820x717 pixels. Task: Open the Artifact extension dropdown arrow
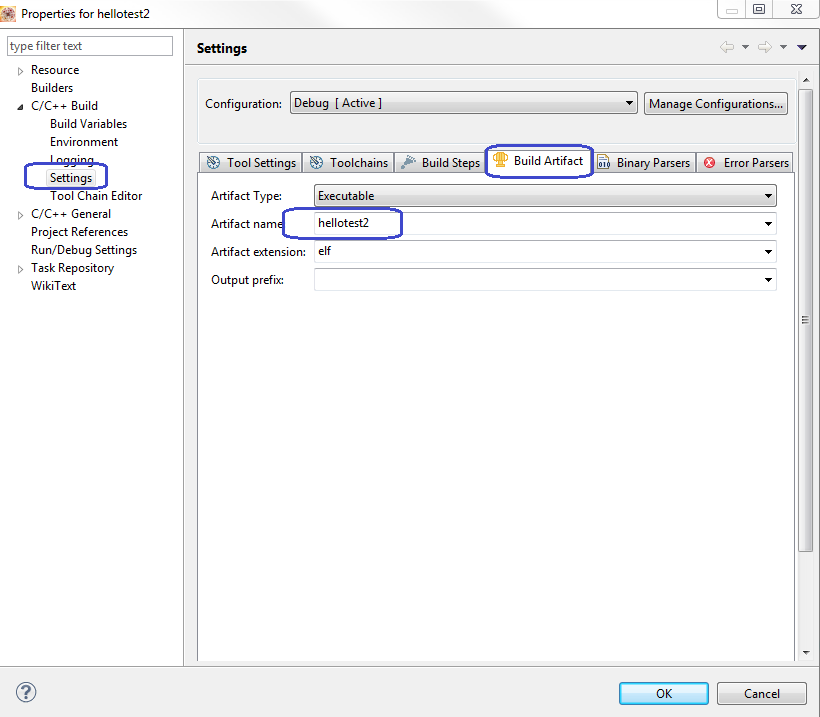pos(768,252)
